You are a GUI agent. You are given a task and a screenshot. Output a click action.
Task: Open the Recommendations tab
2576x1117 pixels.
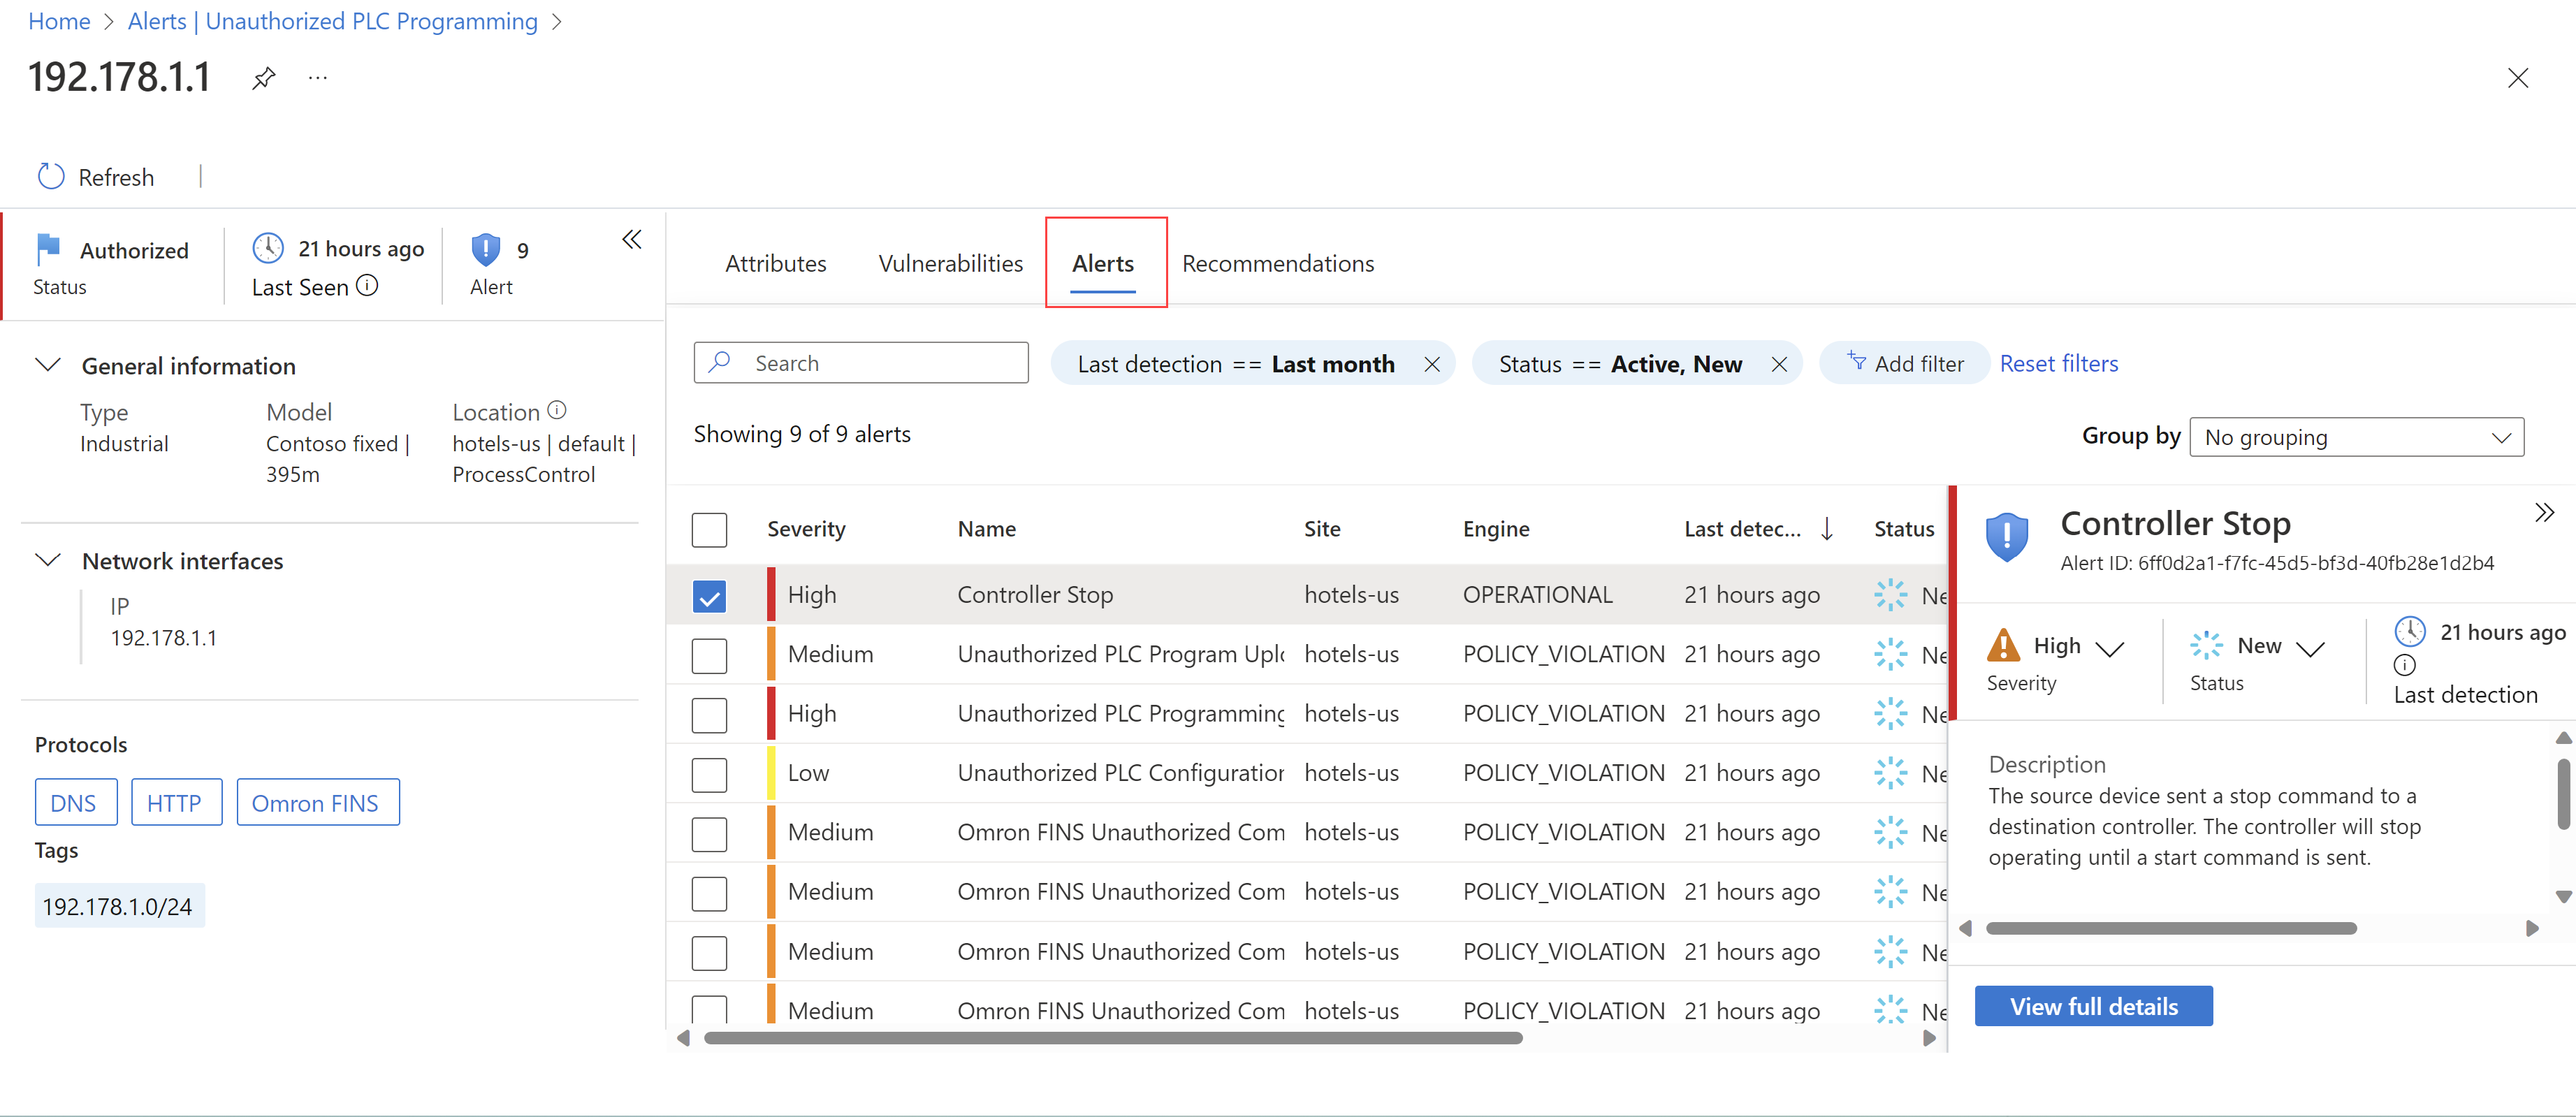[x=1277, y=263]
